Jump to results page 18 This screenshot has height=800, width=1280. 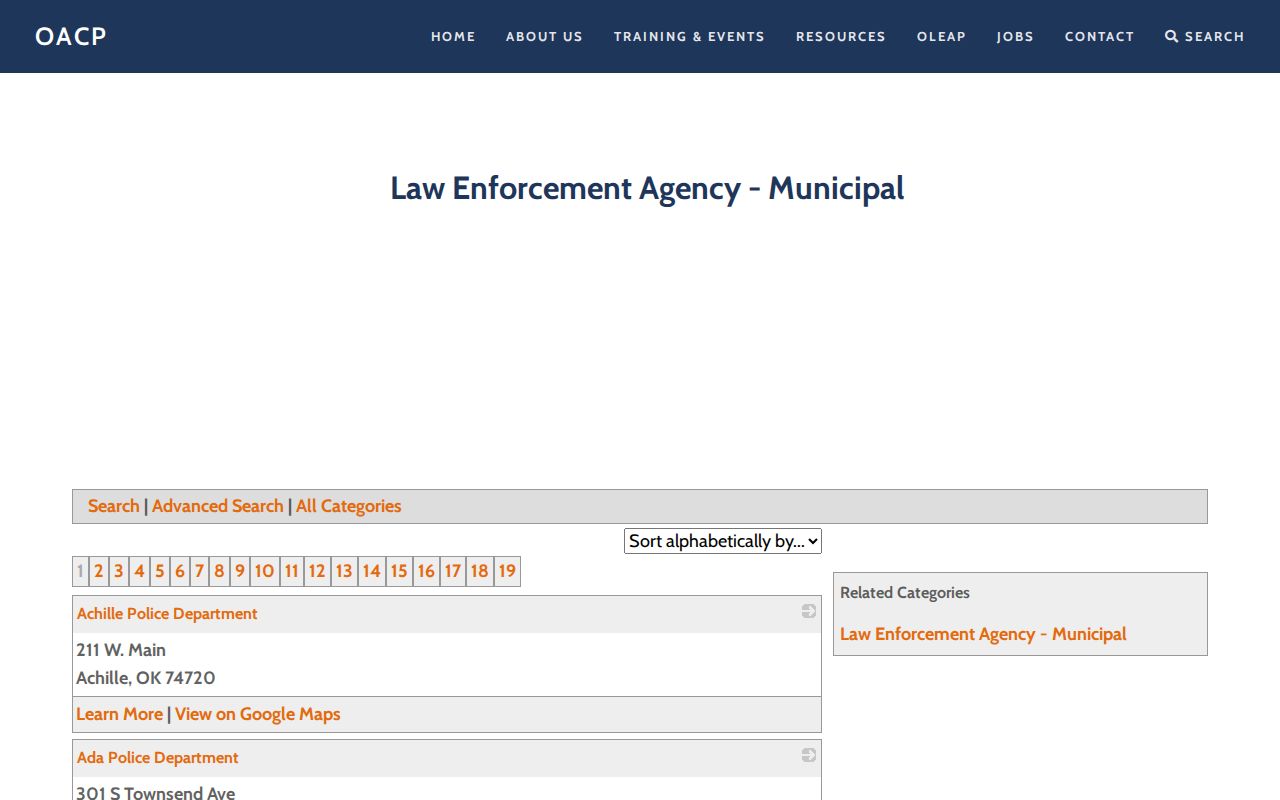479,571
